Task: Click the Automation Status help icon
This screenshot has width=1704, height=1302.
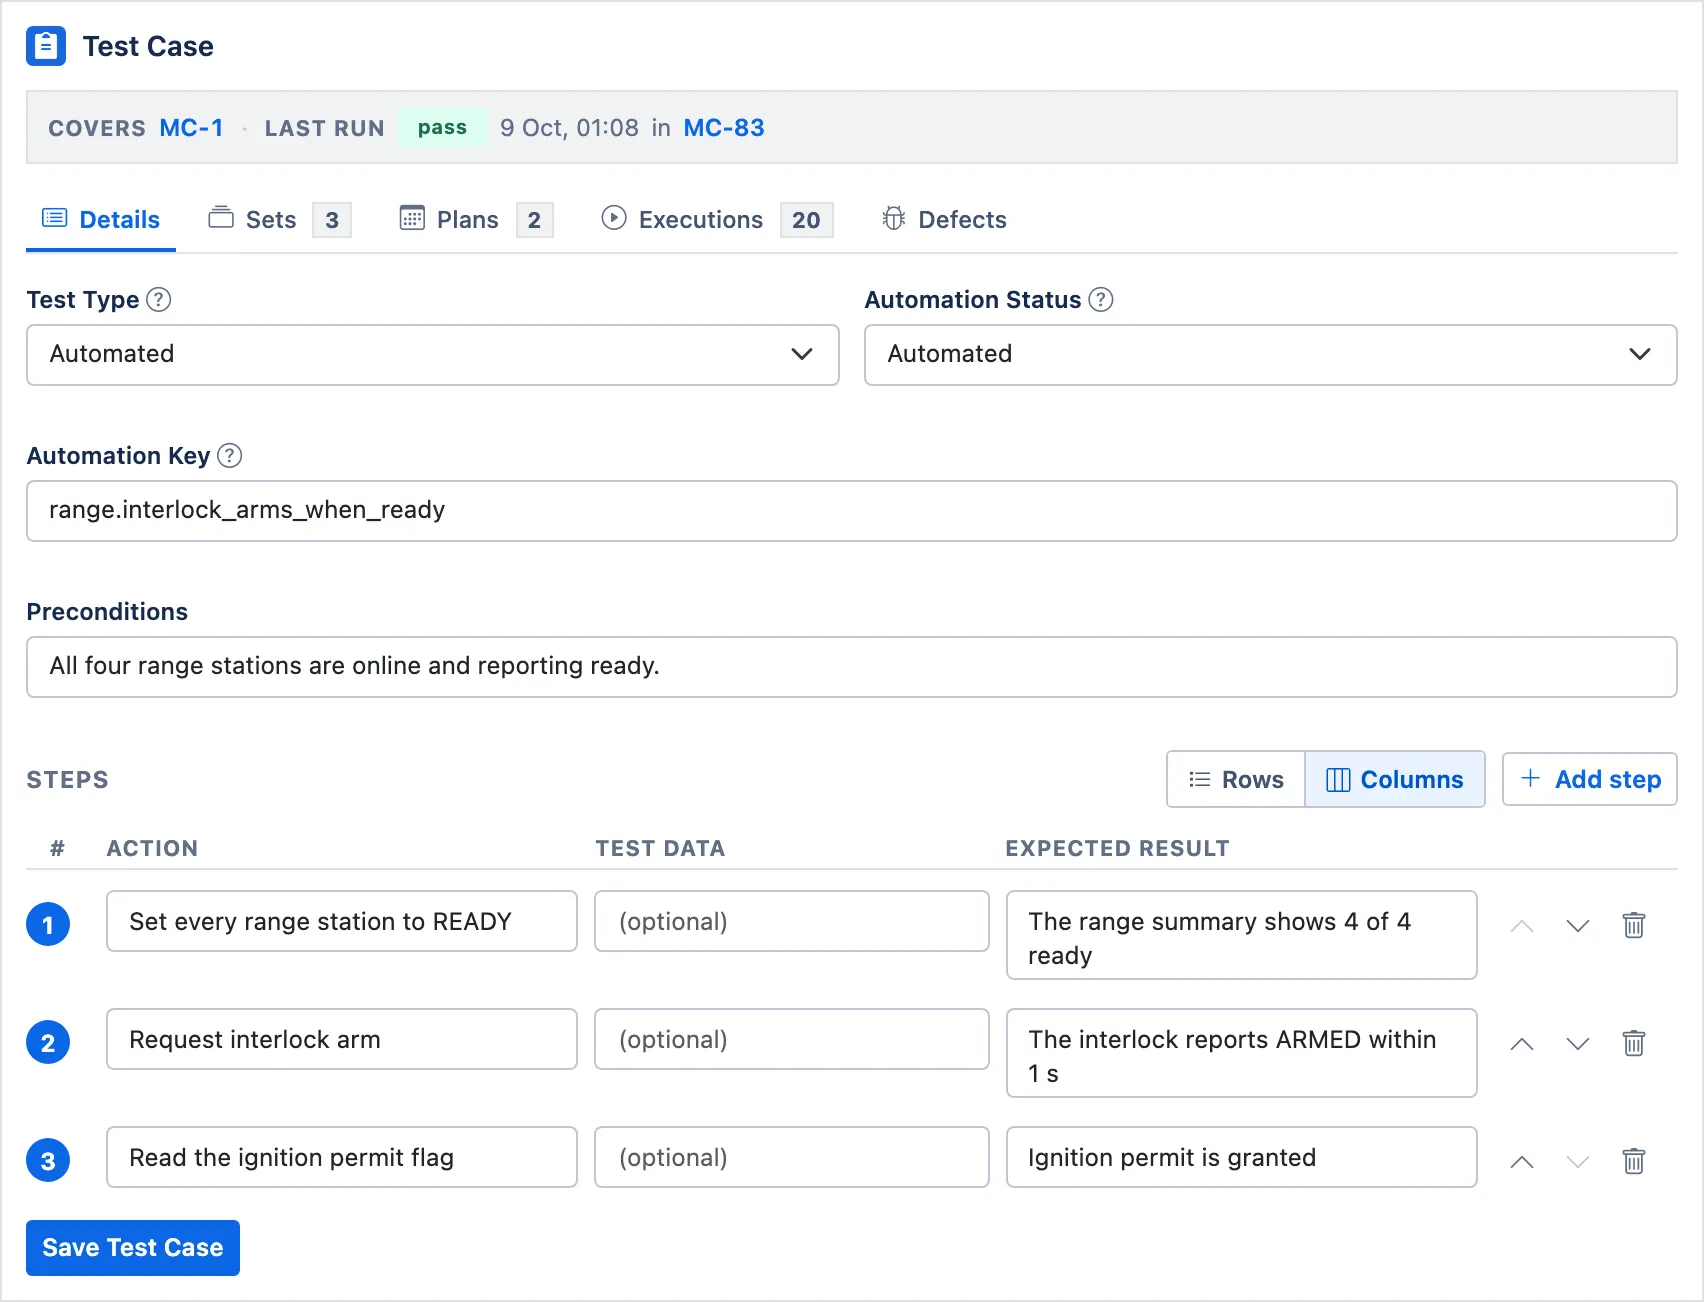Action: click(x=1101, y=300)
